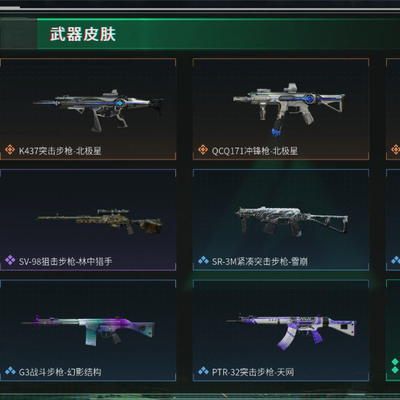Click the purple rarity icon beside SV-98狙击步枪-林中猎手
400x400 pixels.
tap(10, 260)
